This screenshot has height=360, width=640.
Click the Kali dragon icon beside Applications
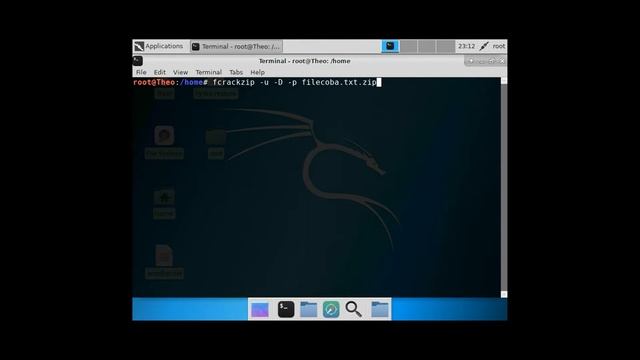point(139,46)
